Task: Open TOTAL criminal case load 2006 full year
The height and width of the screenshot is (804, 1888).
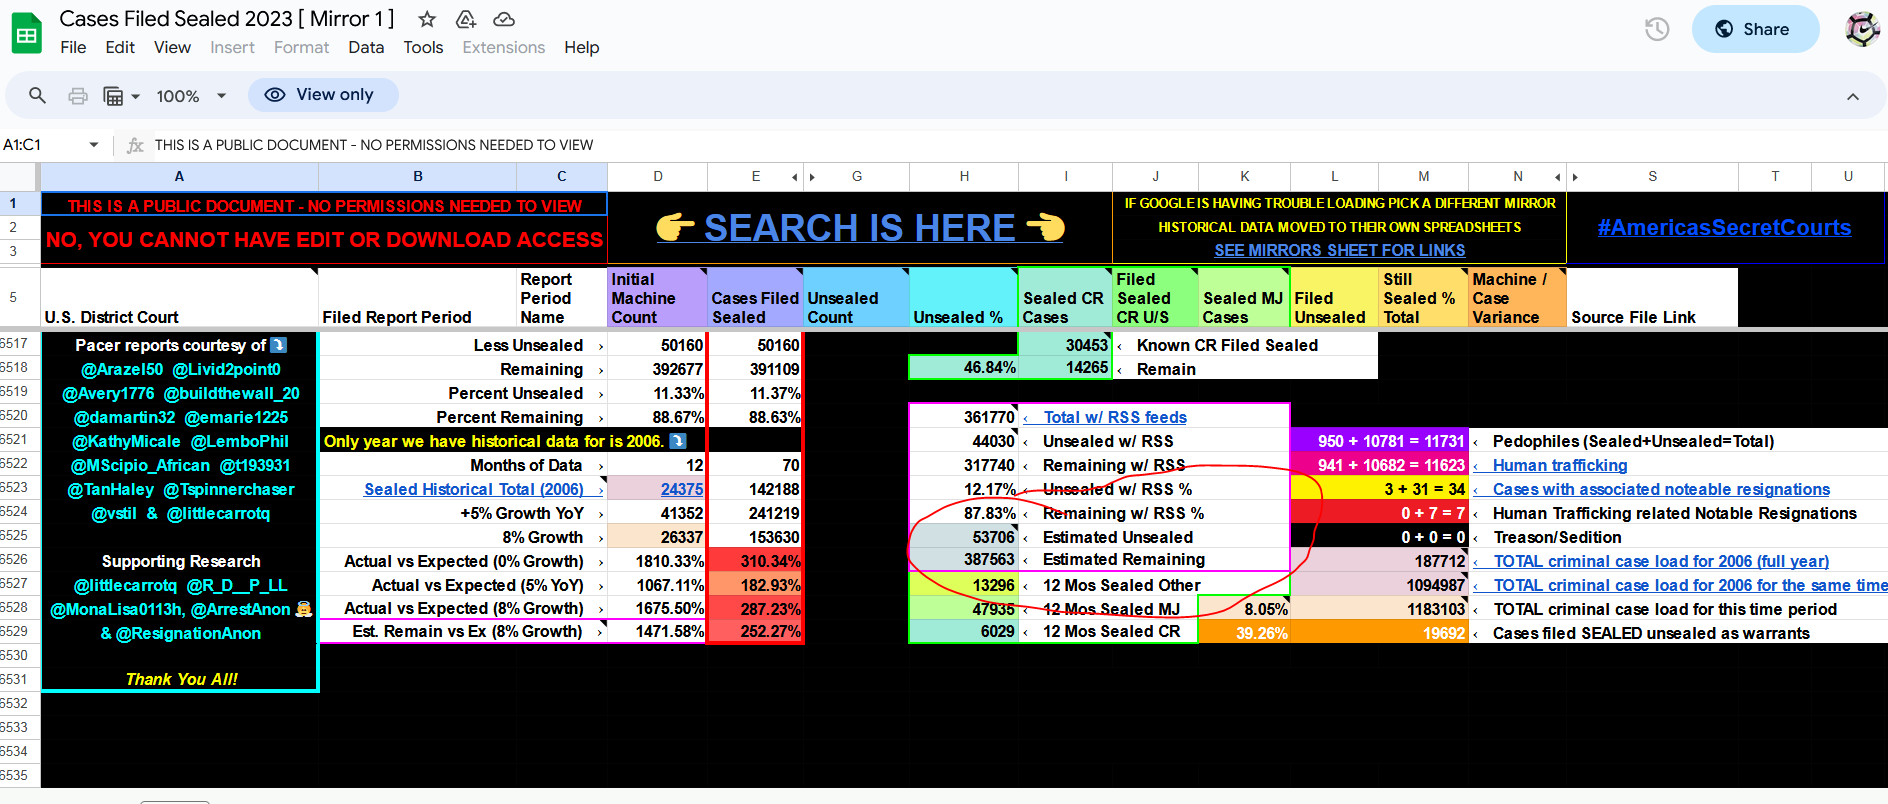Action: (1661, 561)
